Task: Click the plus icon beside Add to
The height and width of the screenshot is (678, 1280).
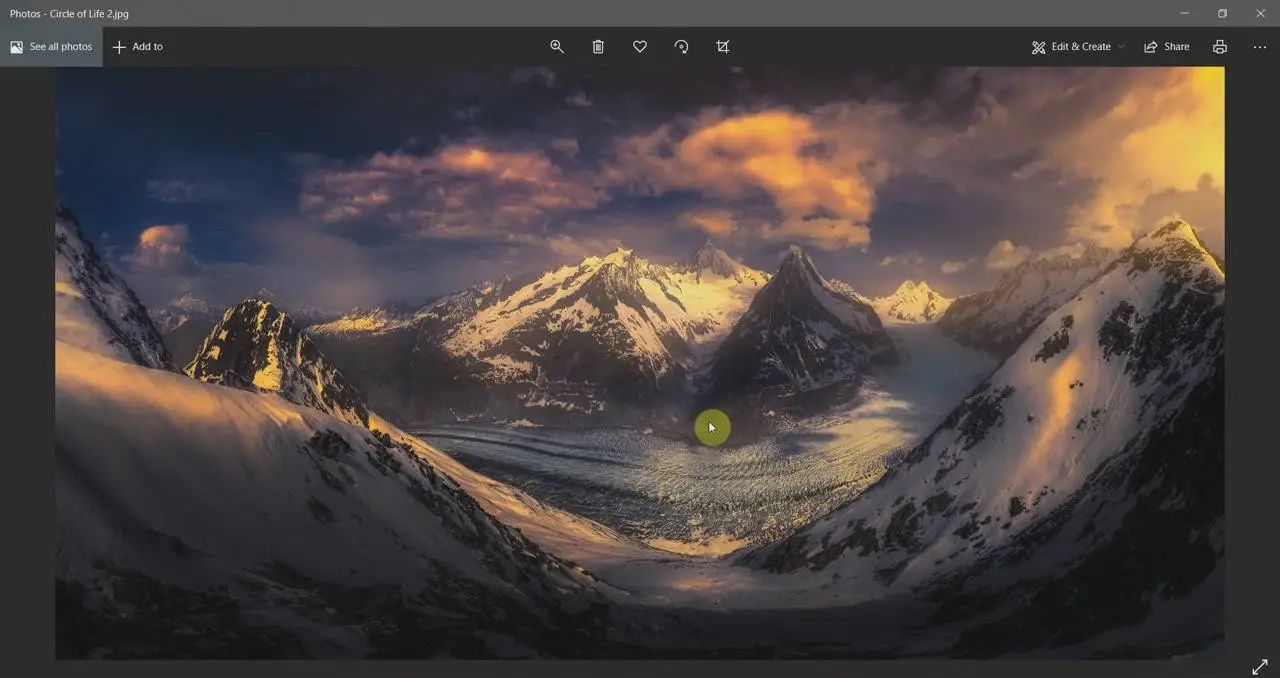Action: point(119,47)
